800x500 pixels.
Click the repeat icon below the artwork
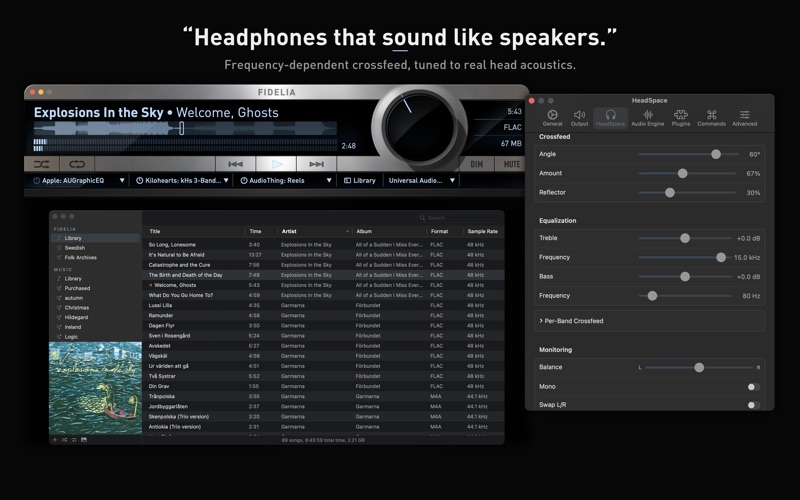coord(74,440)
